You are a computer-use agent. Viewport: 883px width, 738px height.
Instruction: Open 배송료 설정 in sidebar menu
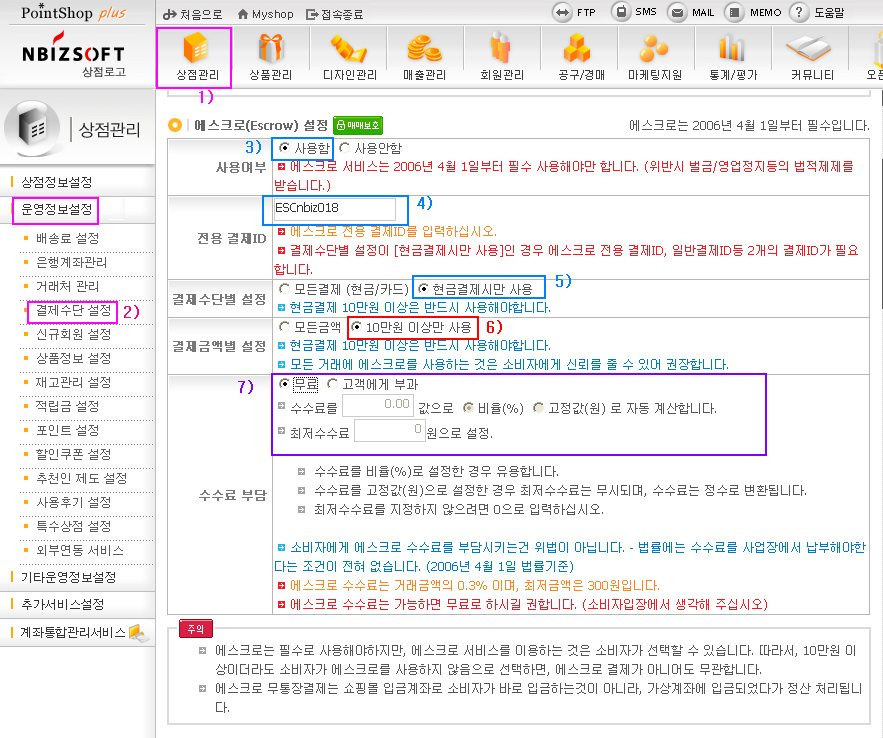click(x=67, y=238)
